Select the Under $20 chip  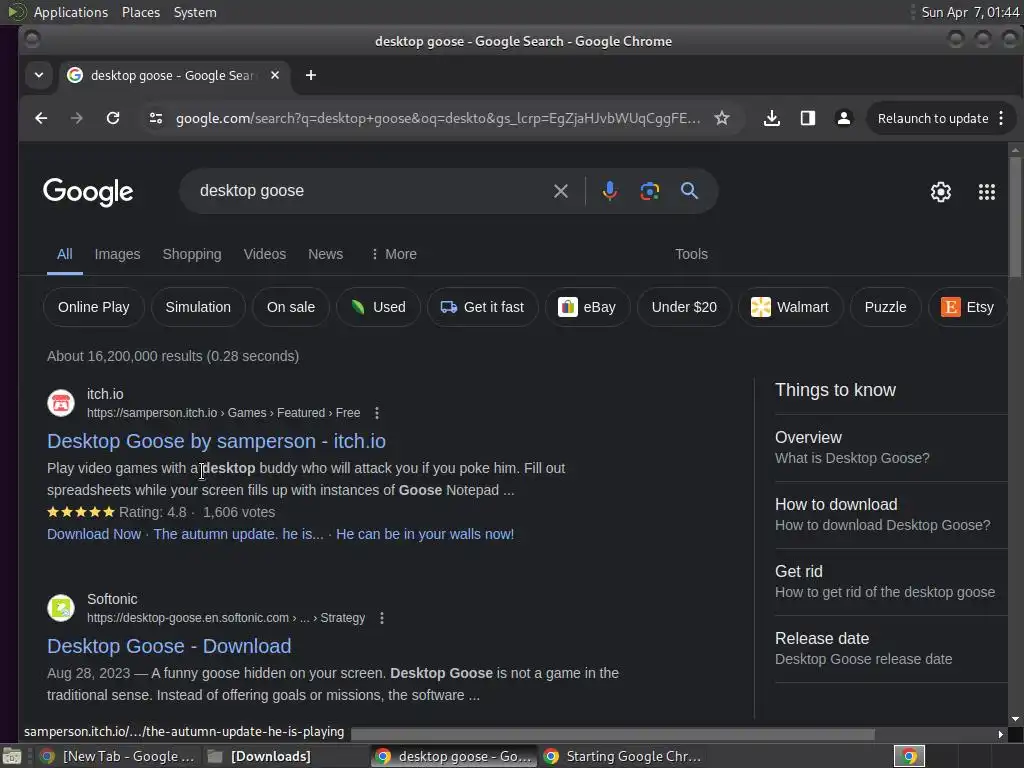[684, 307]
